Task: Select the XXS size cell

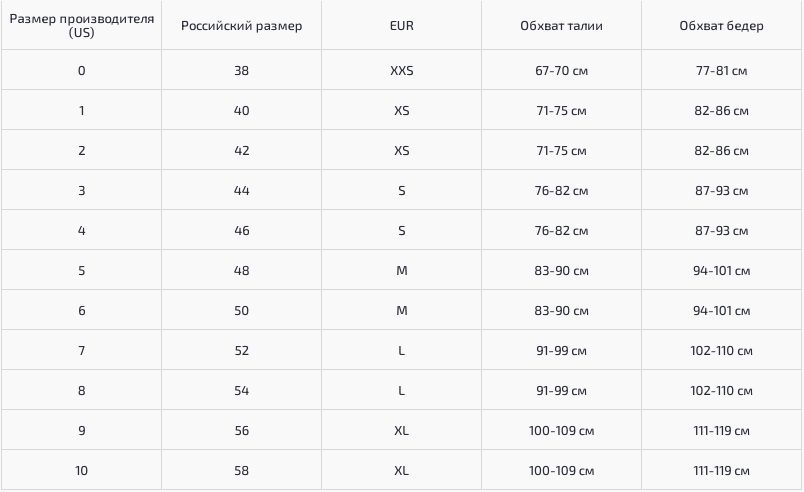Action: coord(401,70)
